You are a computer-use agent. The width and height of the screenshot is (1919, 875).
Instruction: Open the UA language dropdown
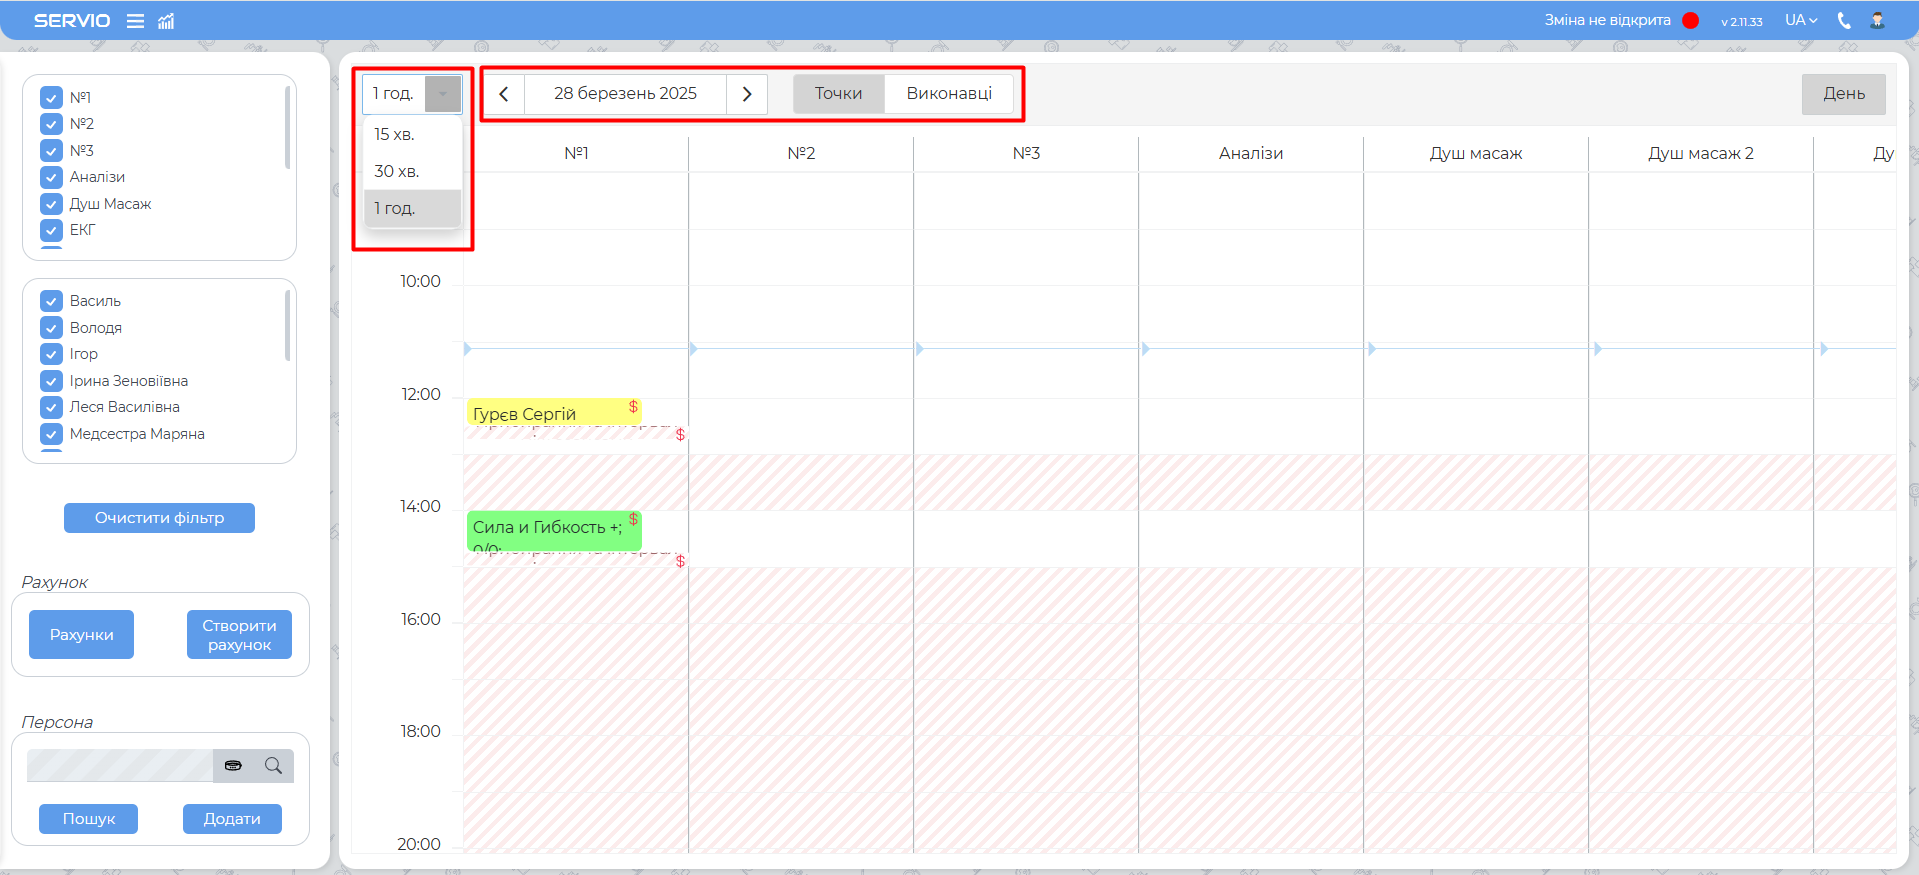tap(1800, 20)
